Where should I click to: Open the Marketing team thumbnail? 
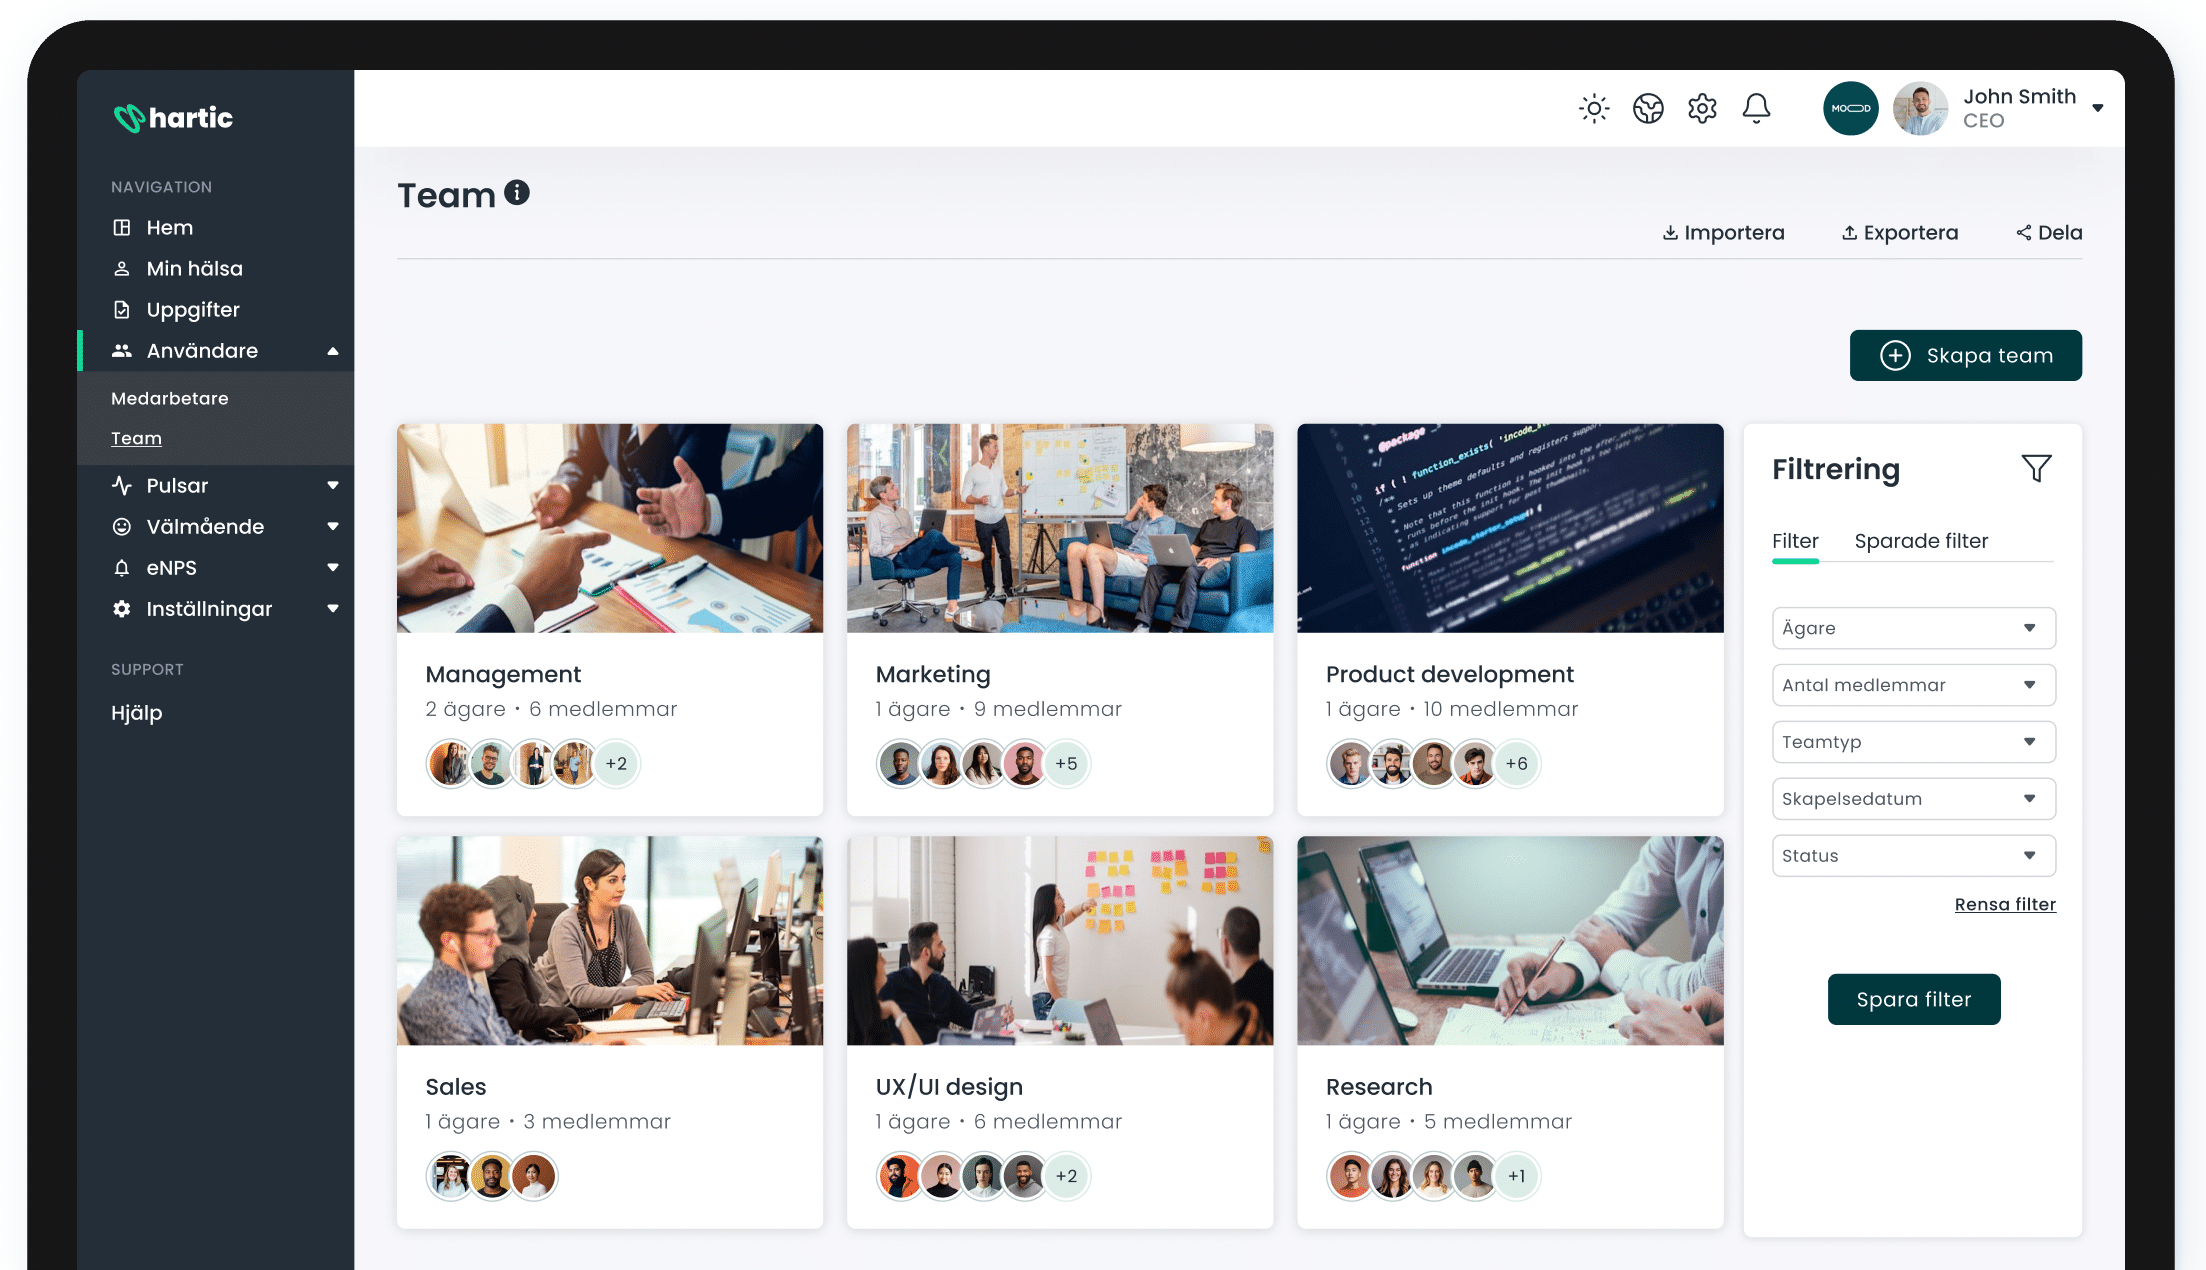coord(1060,528)
